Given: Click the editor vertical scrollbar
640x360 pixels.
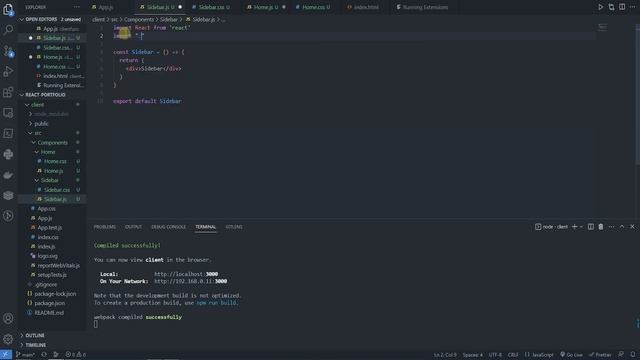Looking at the screenshot, I should pos(637,95).
